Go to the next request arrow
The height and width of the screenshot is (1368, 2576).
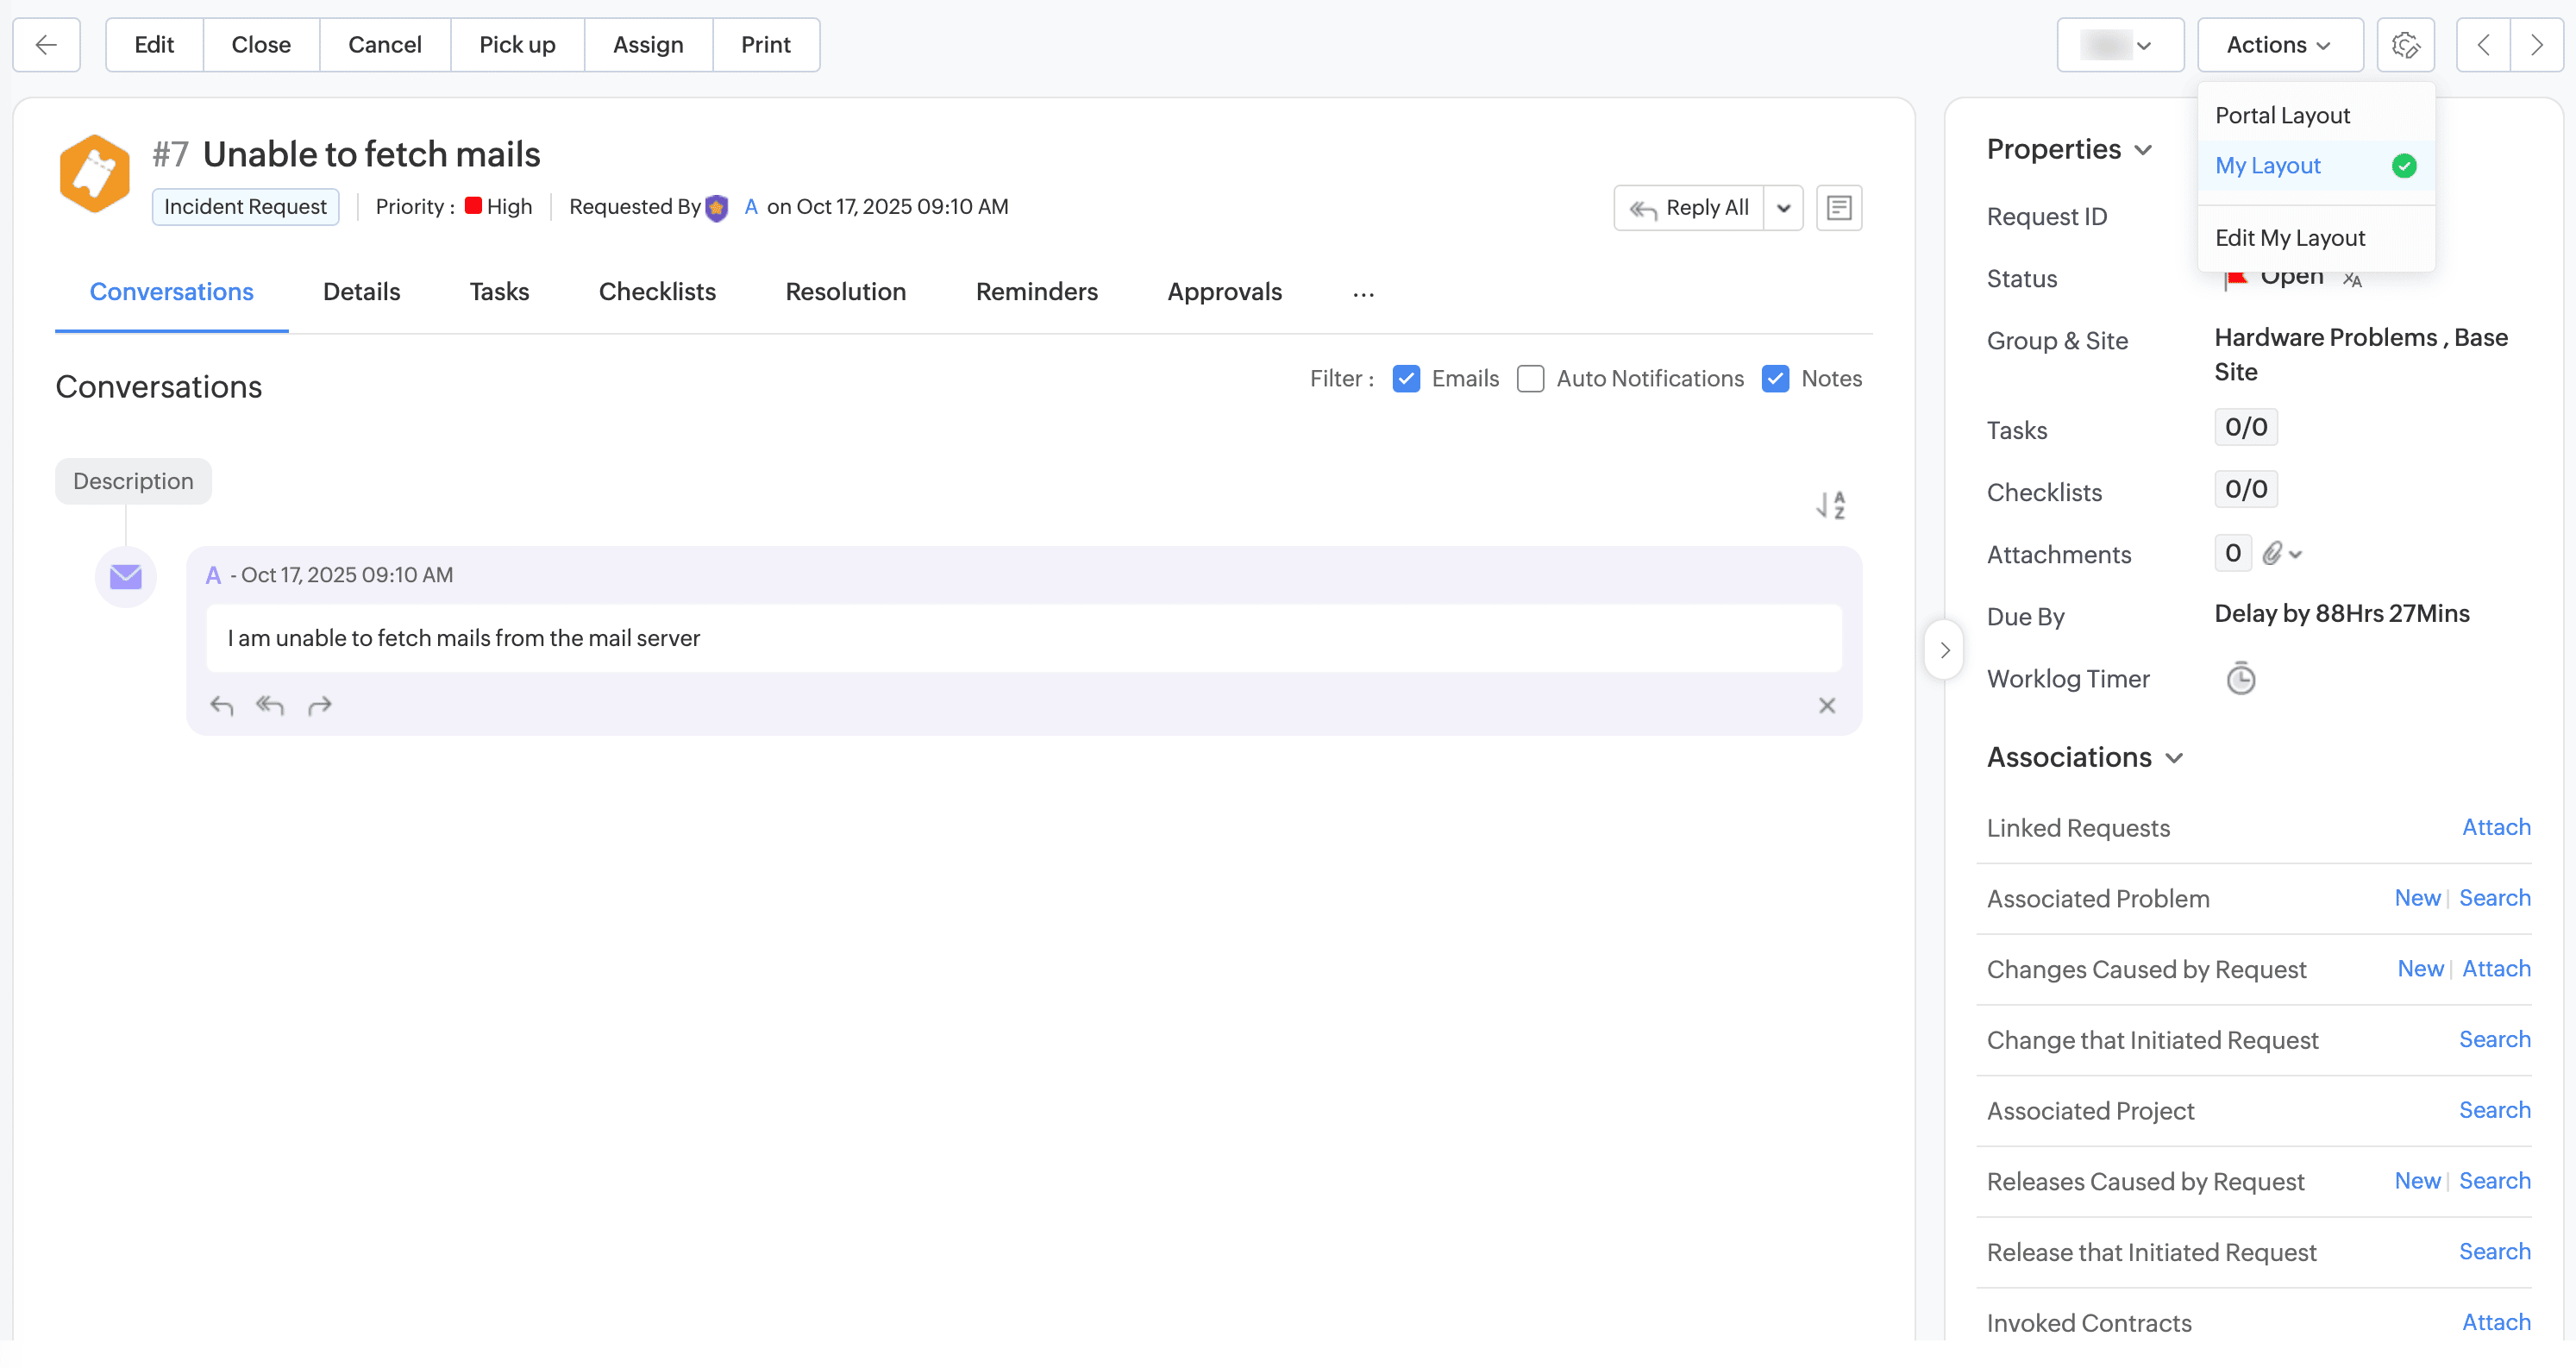coord(2536,45)
